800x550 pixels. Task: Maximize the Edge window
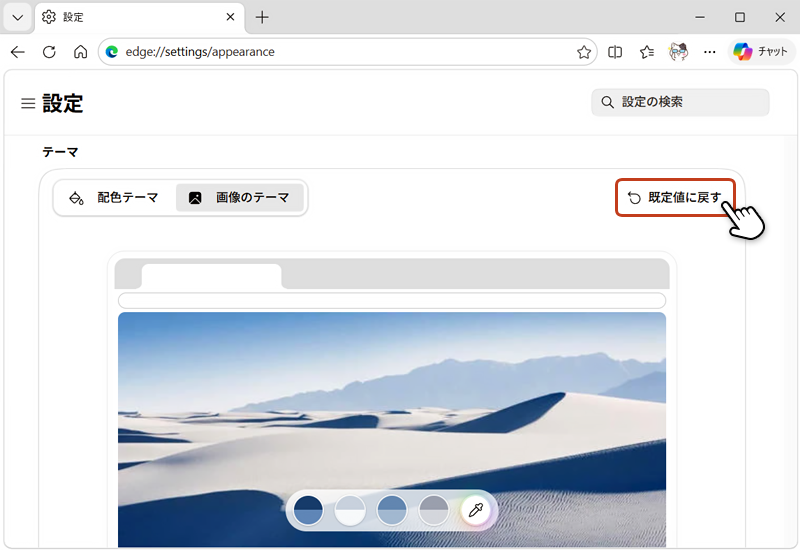[x=740, y=17]
